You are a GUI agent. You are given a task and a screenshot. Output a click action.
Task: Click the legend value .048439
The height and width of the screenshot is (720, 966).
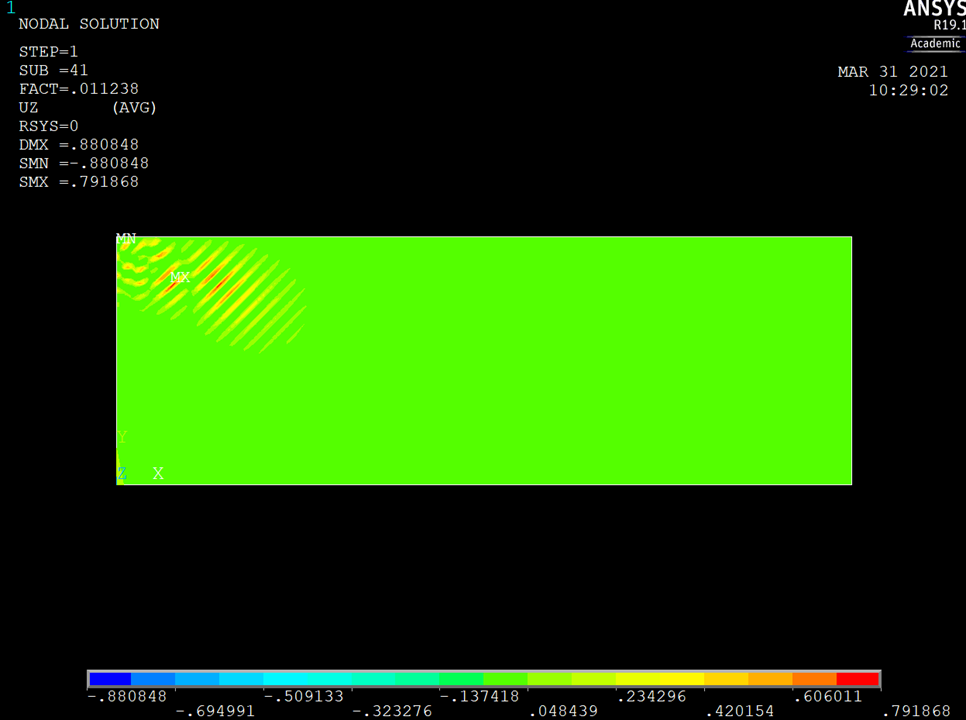coord(563,711)
